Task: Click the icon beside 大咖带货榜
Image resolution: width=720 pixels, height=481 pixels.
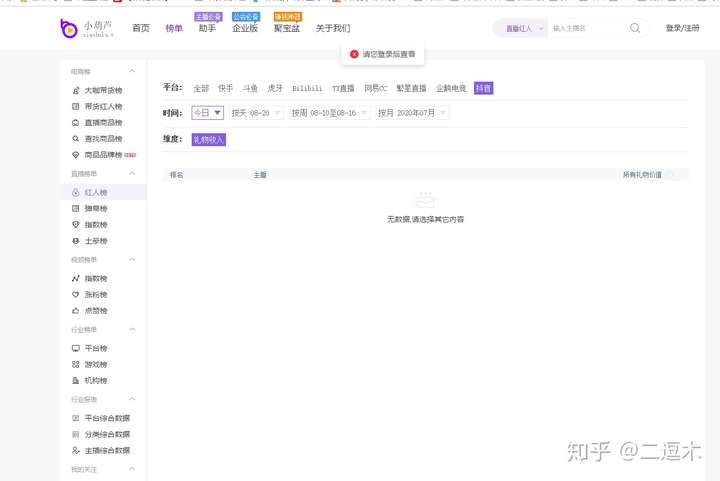Action: pyautogui.click(x=76, y=90)
